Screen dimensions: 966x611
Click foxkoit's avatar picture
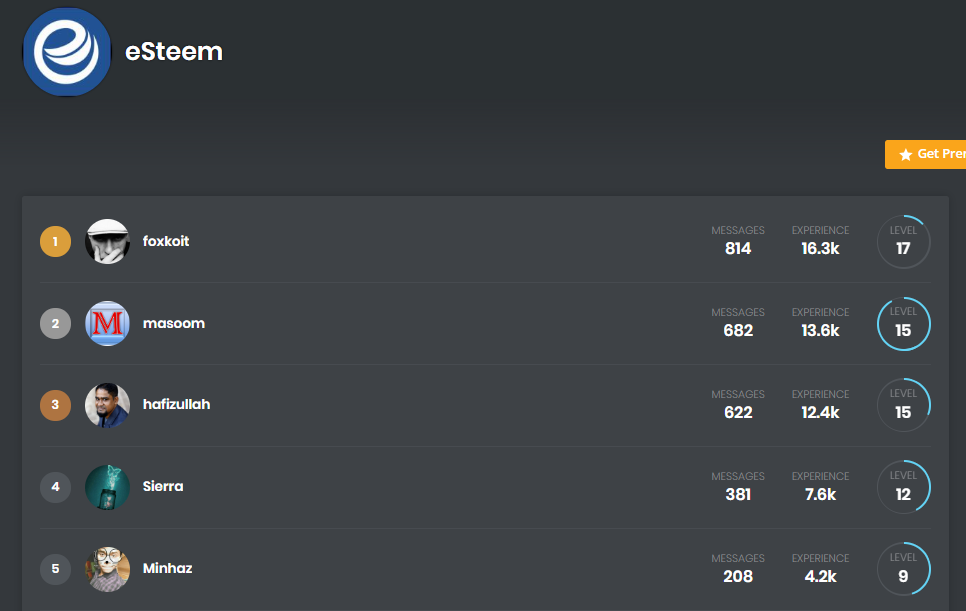107,241
